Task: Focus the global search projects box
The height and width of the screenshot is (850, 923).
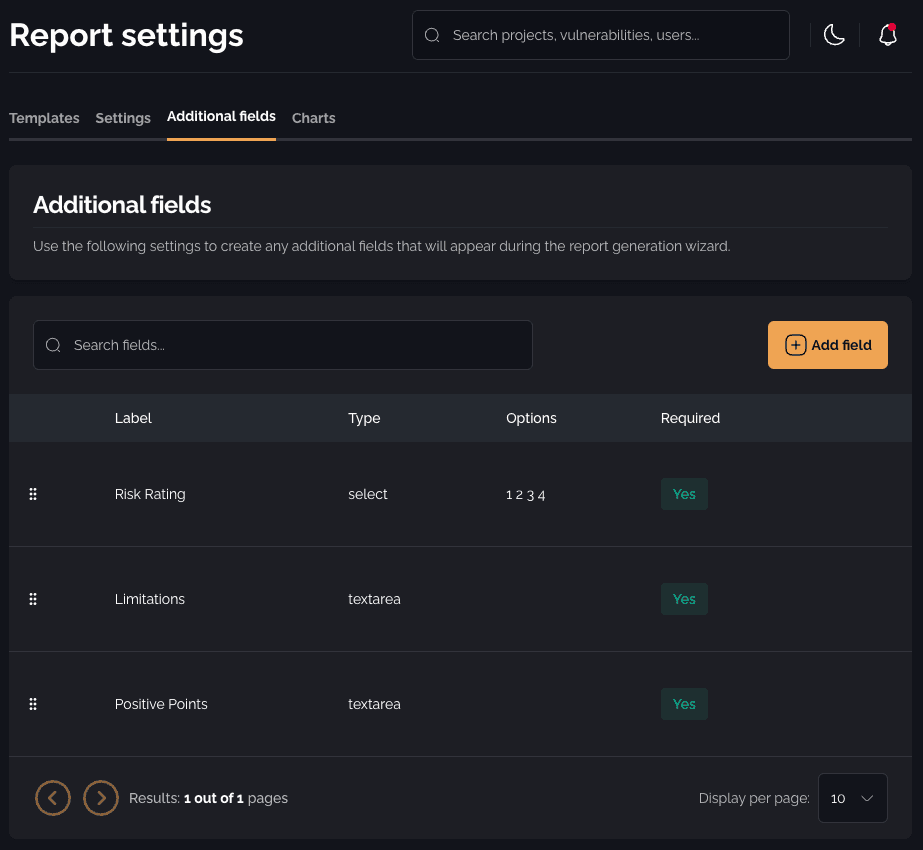Action: click(x=610, y=35)
